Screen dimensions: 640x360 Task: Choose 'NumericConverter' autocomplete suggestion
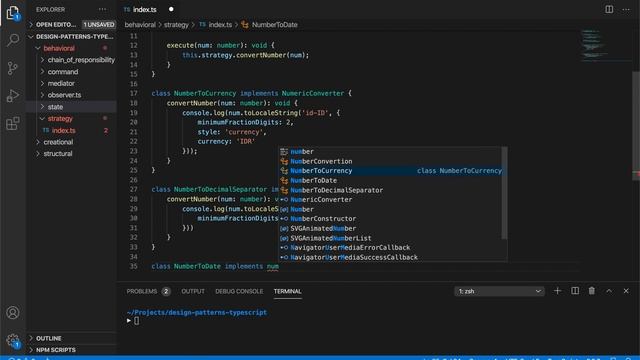point(391,200)
